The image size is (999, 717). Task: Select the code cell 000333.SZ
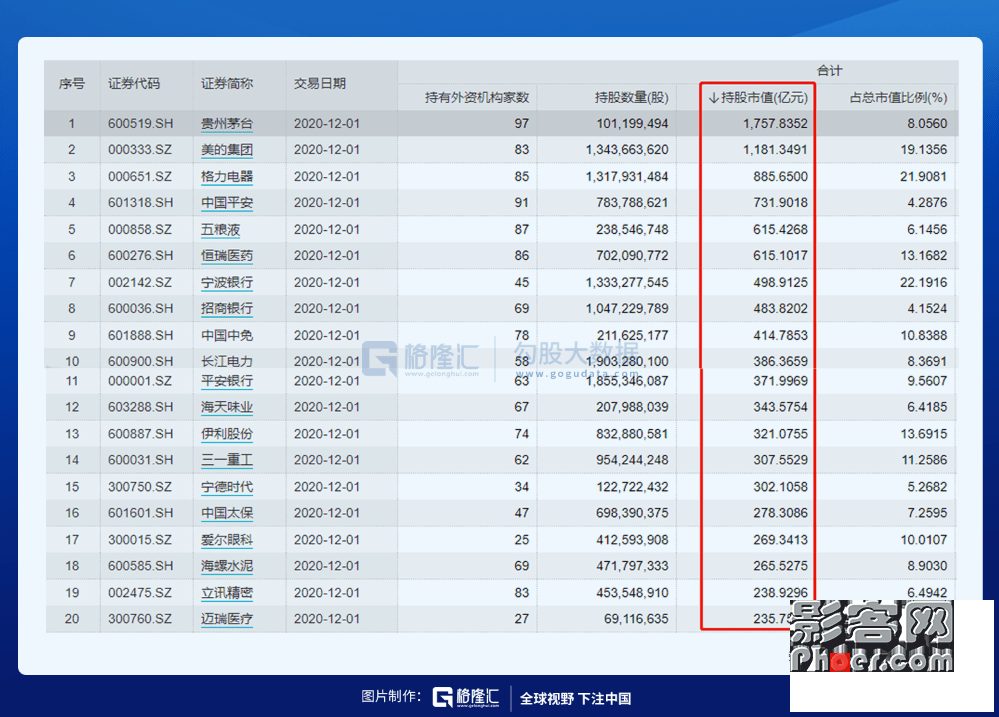point(140,150)
